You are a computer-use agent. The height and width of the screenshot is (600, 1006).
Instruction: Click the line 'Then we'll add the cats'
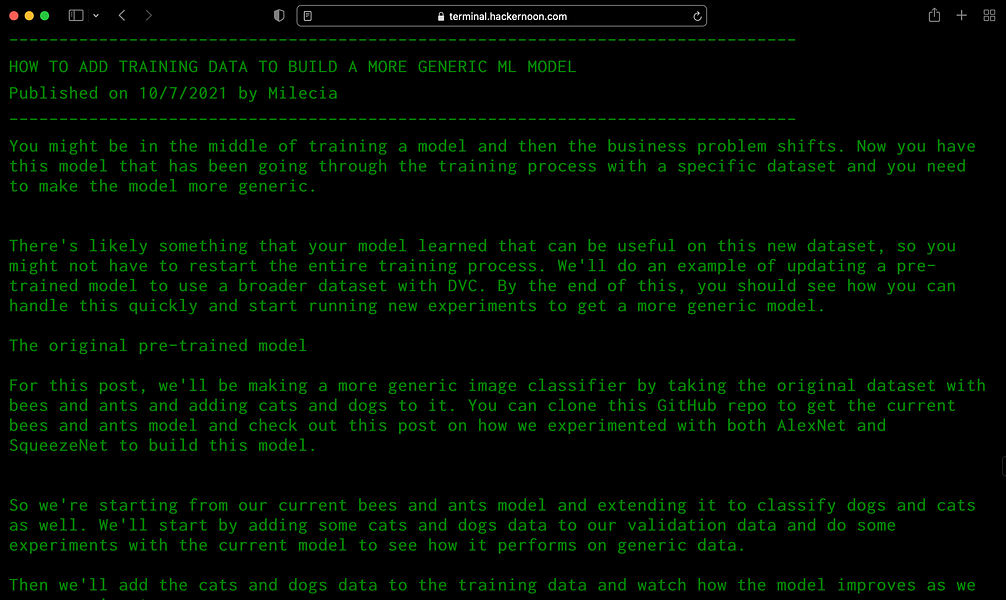tap(492, 585)
